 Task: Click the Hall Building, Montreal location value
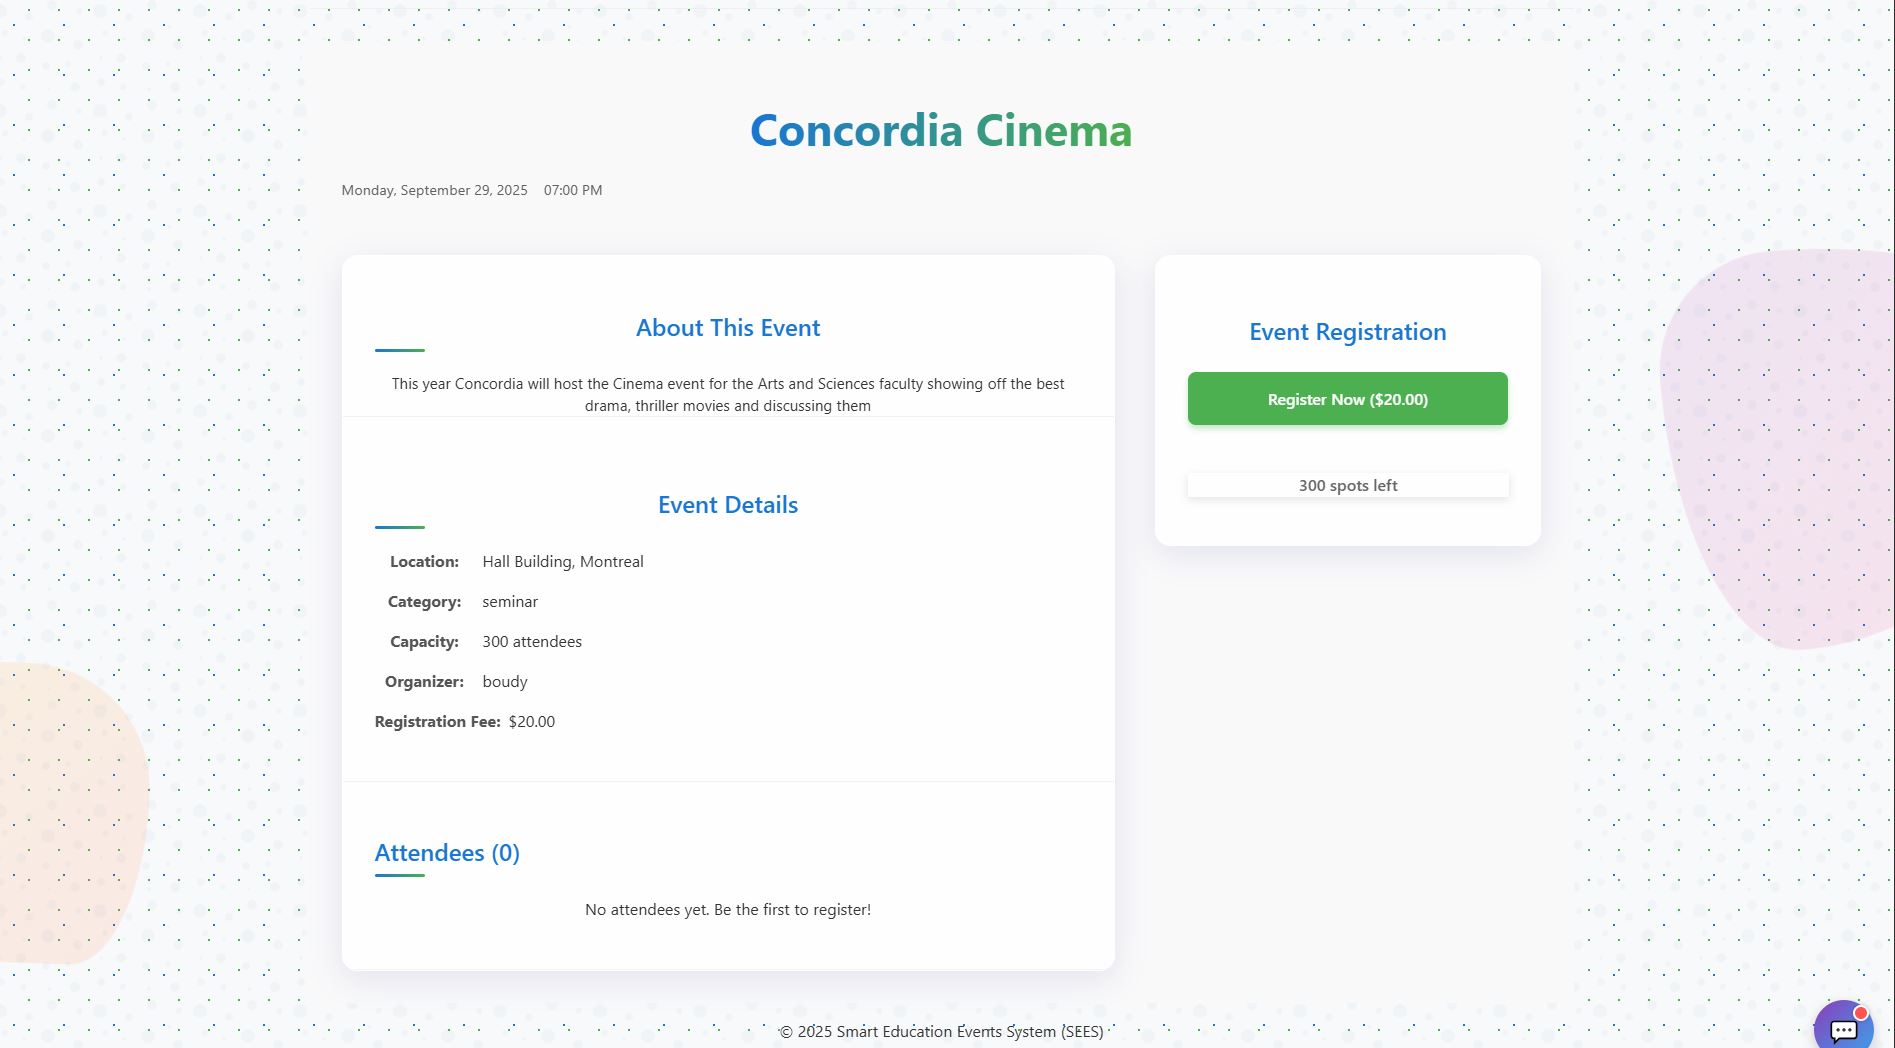coord(563,562)
